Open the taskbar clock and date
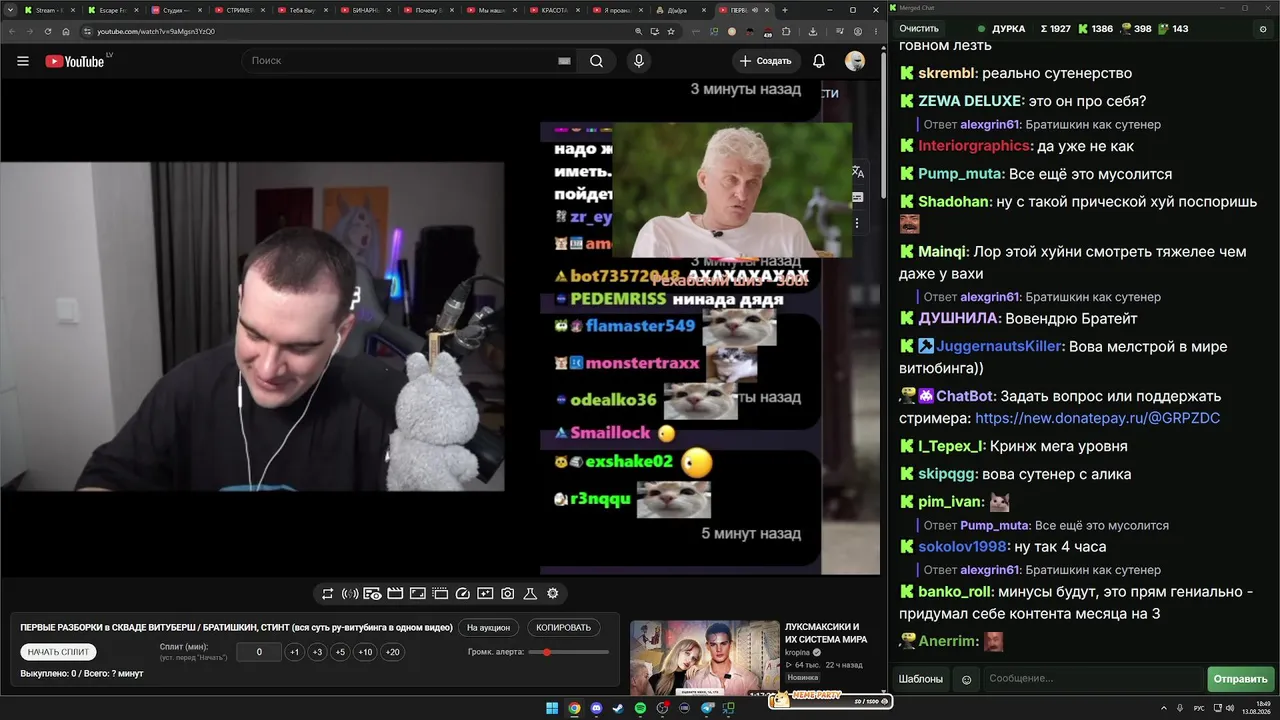1280x720 pixels. [x=1256, y=708]
